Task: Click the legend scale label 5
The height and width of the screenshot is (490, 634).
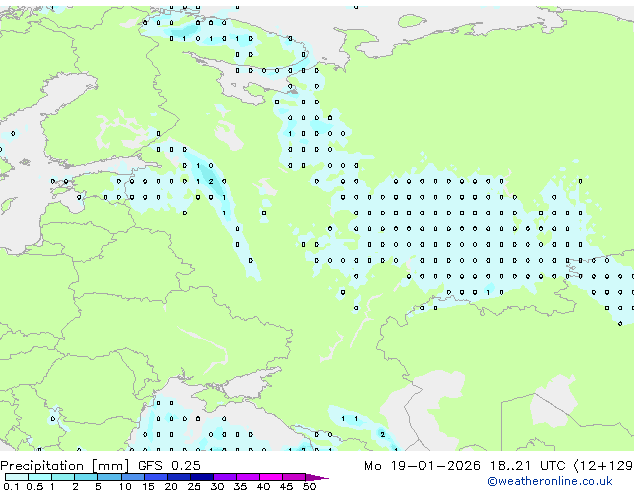Action: click(x=98, y=486)
